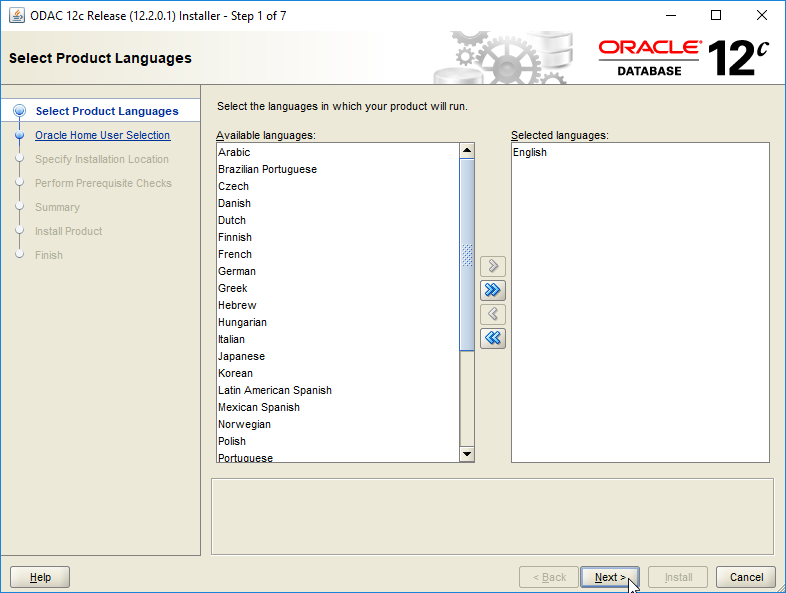Select Danish in available languages
The image size is (786, 593).
click(338, 204)
